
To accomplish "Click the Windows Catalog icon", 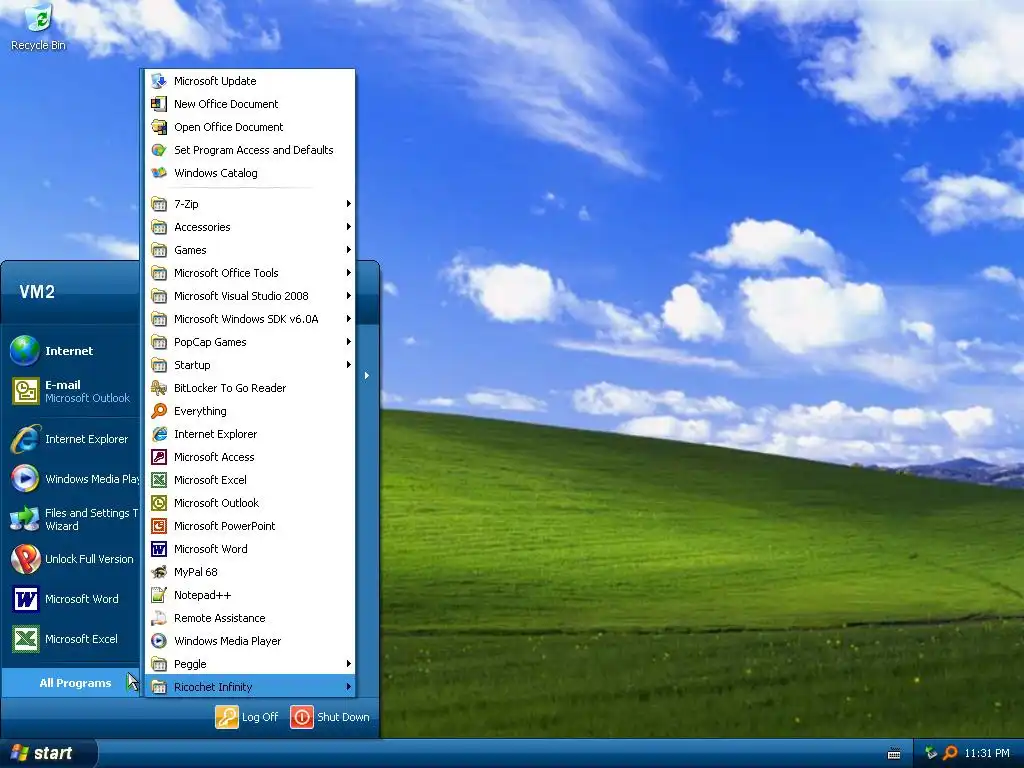I will tap(159, 173).
